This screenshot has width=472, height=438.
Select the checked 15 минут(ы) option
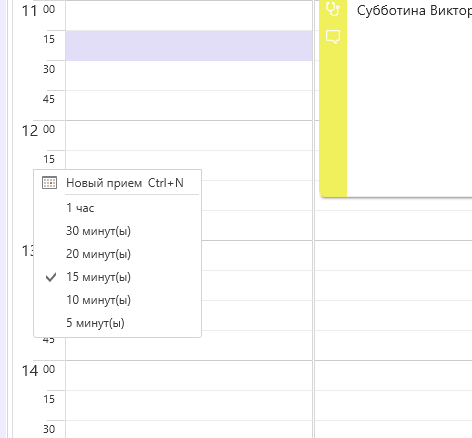coord(117,277)
